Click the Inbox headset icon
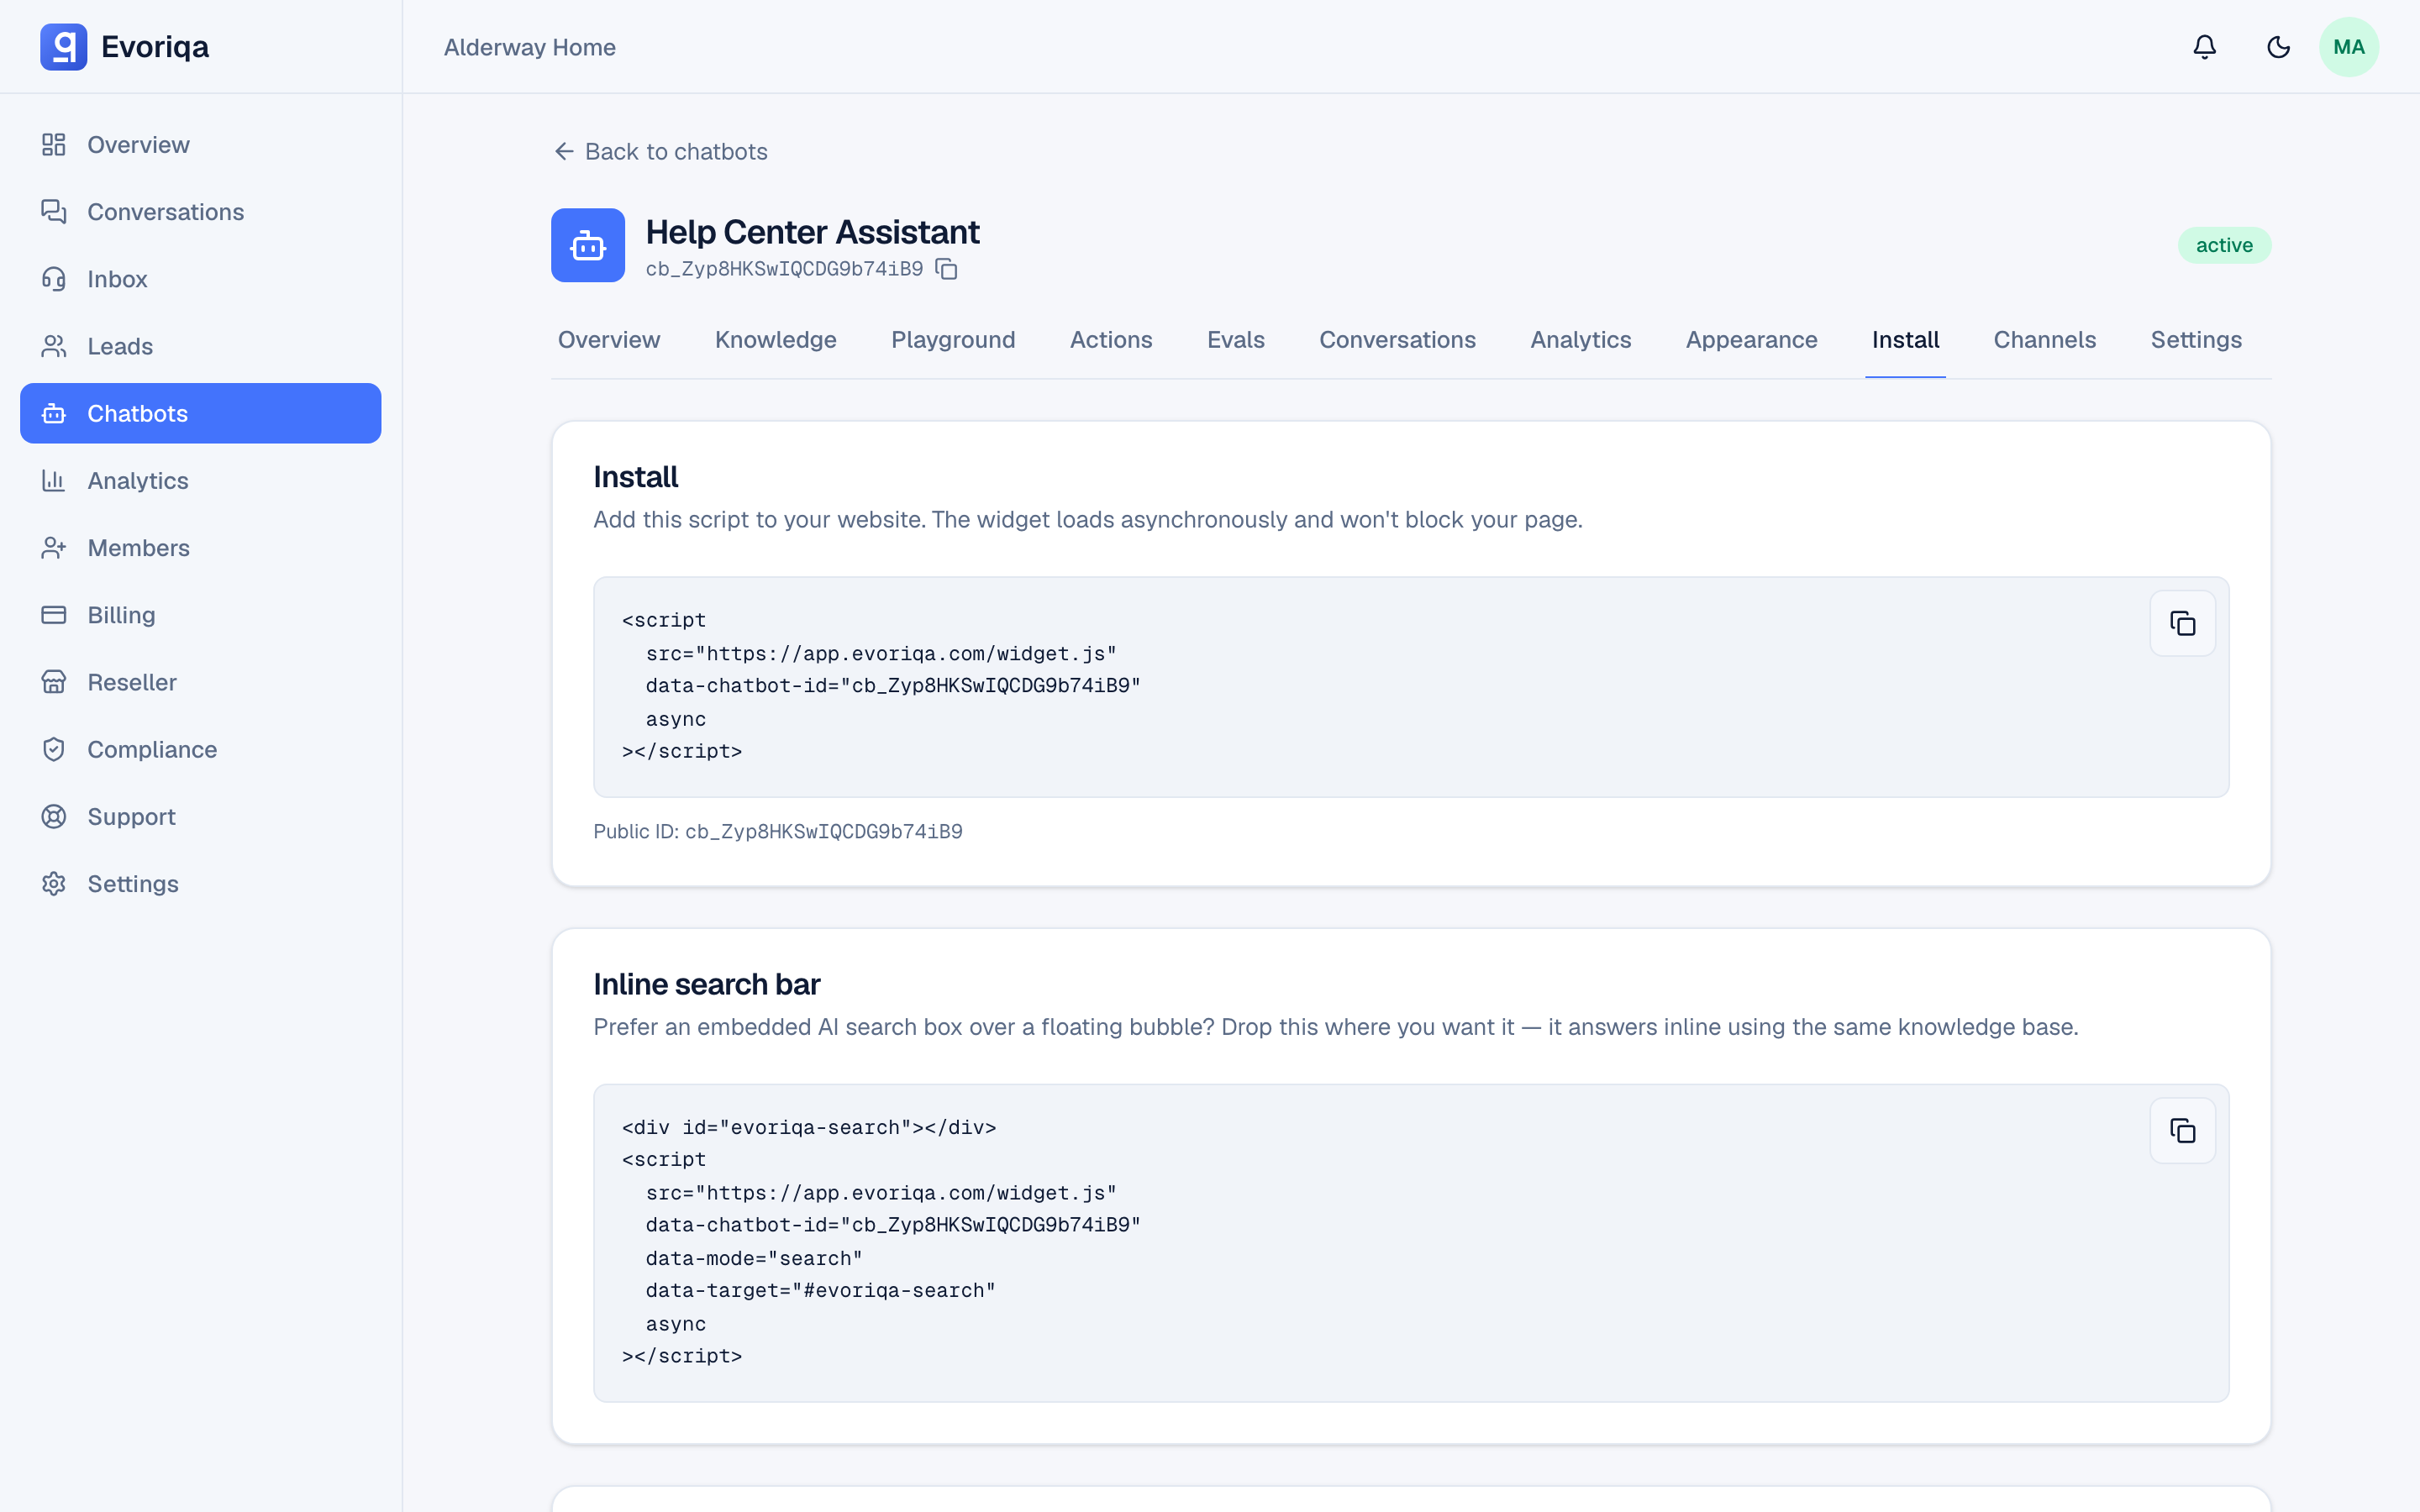2420x1512 pixels. pyautogui.click(x=54, y=279)
